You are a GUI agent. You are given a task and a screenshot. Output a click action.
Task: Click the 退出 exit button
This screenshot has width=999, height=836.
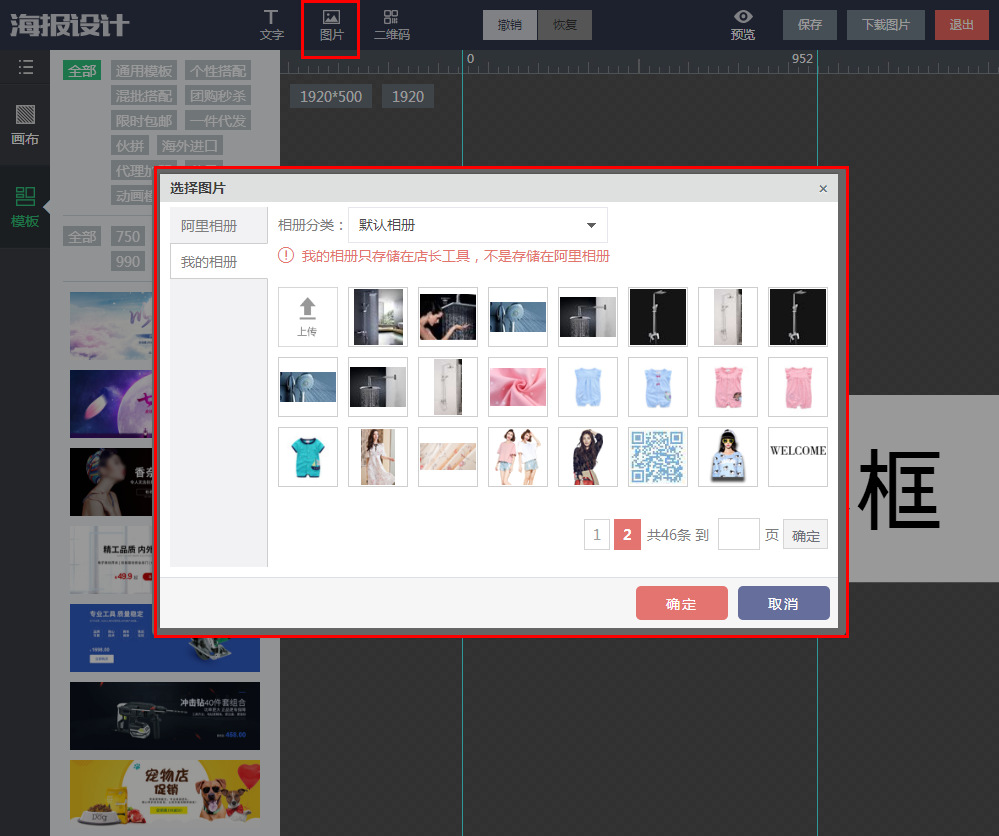961,25
